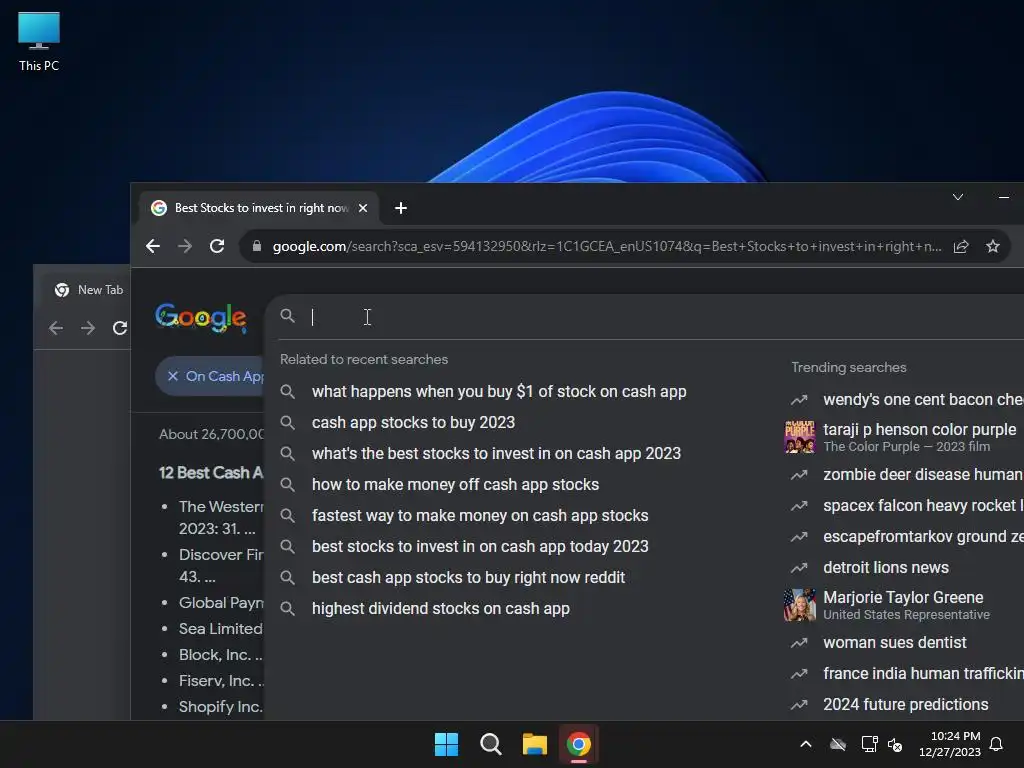Open network status tray icon

(x=869, y=744)
